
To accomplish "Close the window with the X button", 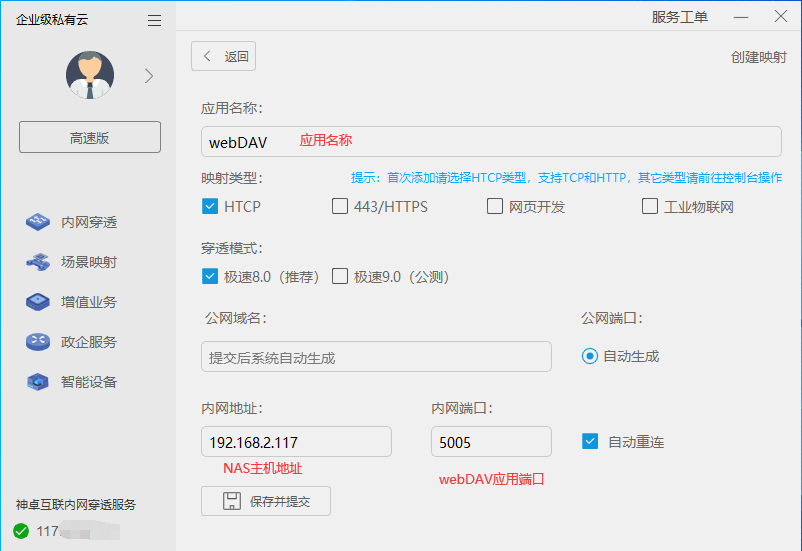I will 781,16.
